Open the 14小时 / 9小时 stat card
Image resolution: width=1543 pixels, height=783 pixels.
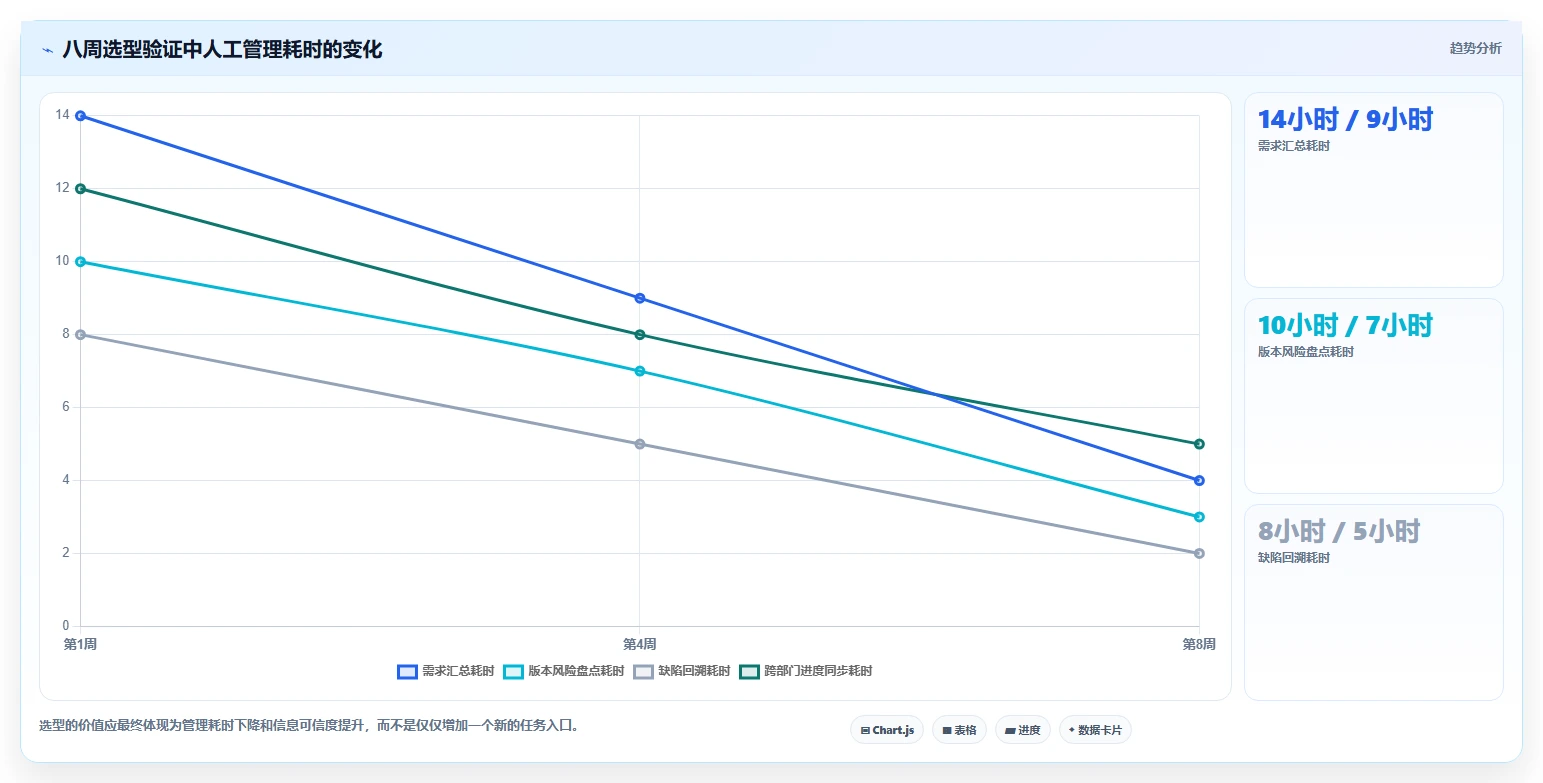tap(1373, 190)
